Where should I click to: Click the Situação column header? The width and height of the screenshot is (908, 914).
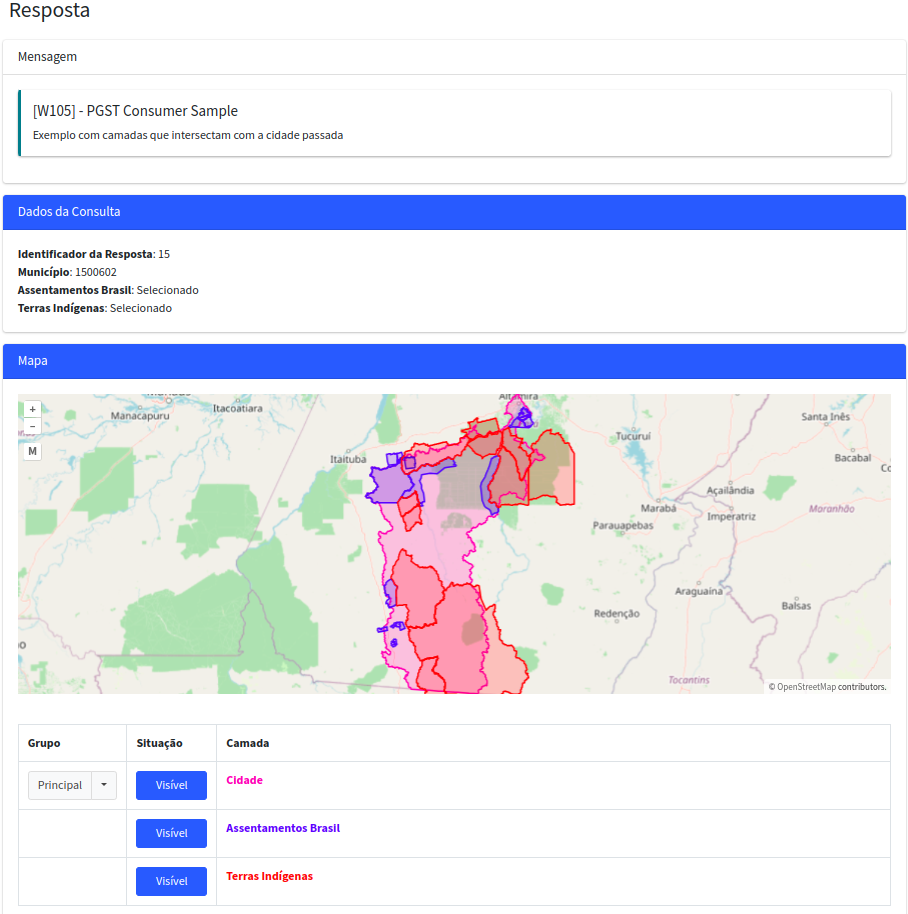point(158,743)
